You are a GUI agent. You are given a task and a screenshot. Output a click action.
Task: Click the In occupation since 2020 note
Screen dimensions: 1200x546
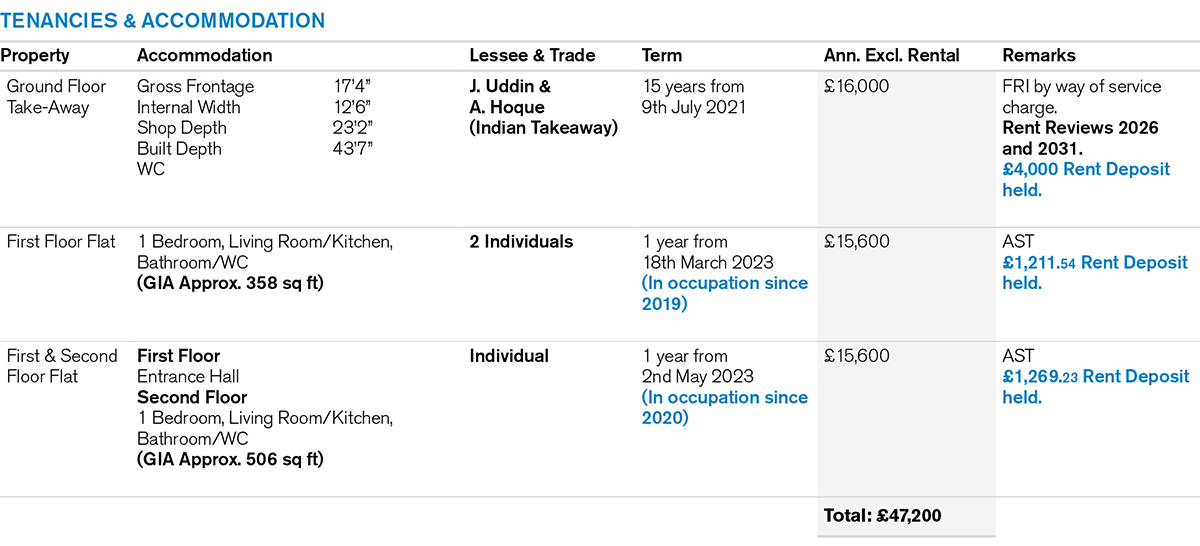click(x=724, y=407)
